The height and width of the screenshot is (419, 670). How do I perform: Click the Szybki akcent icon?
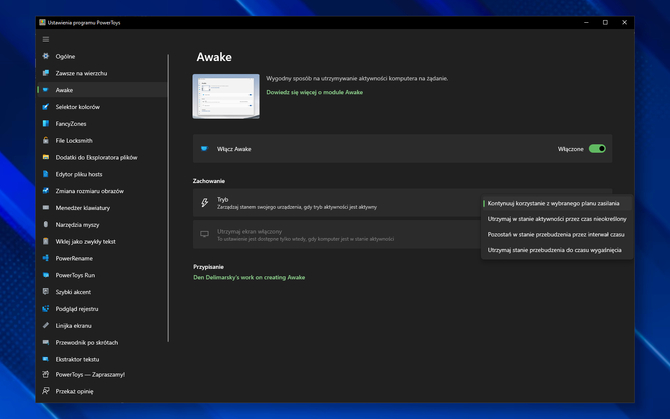pyautogui.click(x=46, y=292)
